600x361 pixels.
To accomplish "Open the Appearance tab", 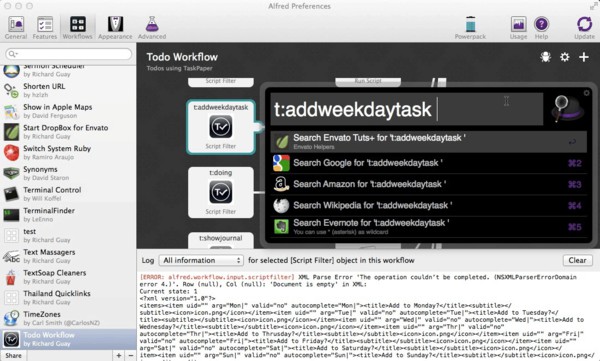I will point(115,28).
